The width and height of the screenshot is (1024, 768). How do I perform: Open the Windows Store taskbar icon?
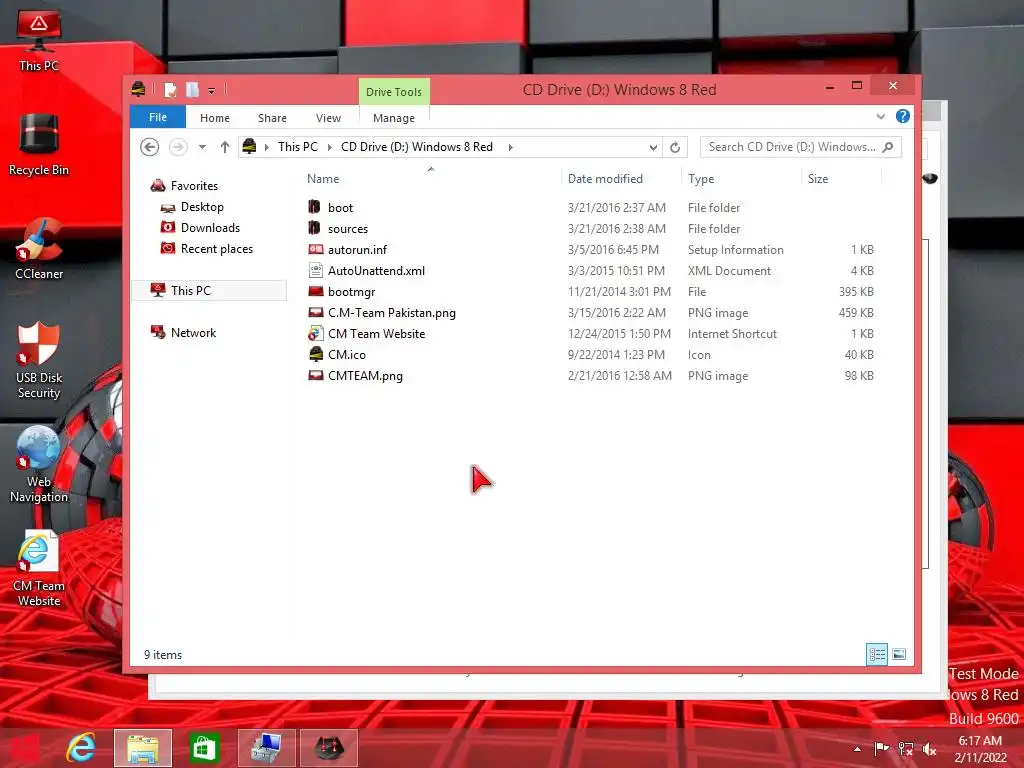pos(204,748)
